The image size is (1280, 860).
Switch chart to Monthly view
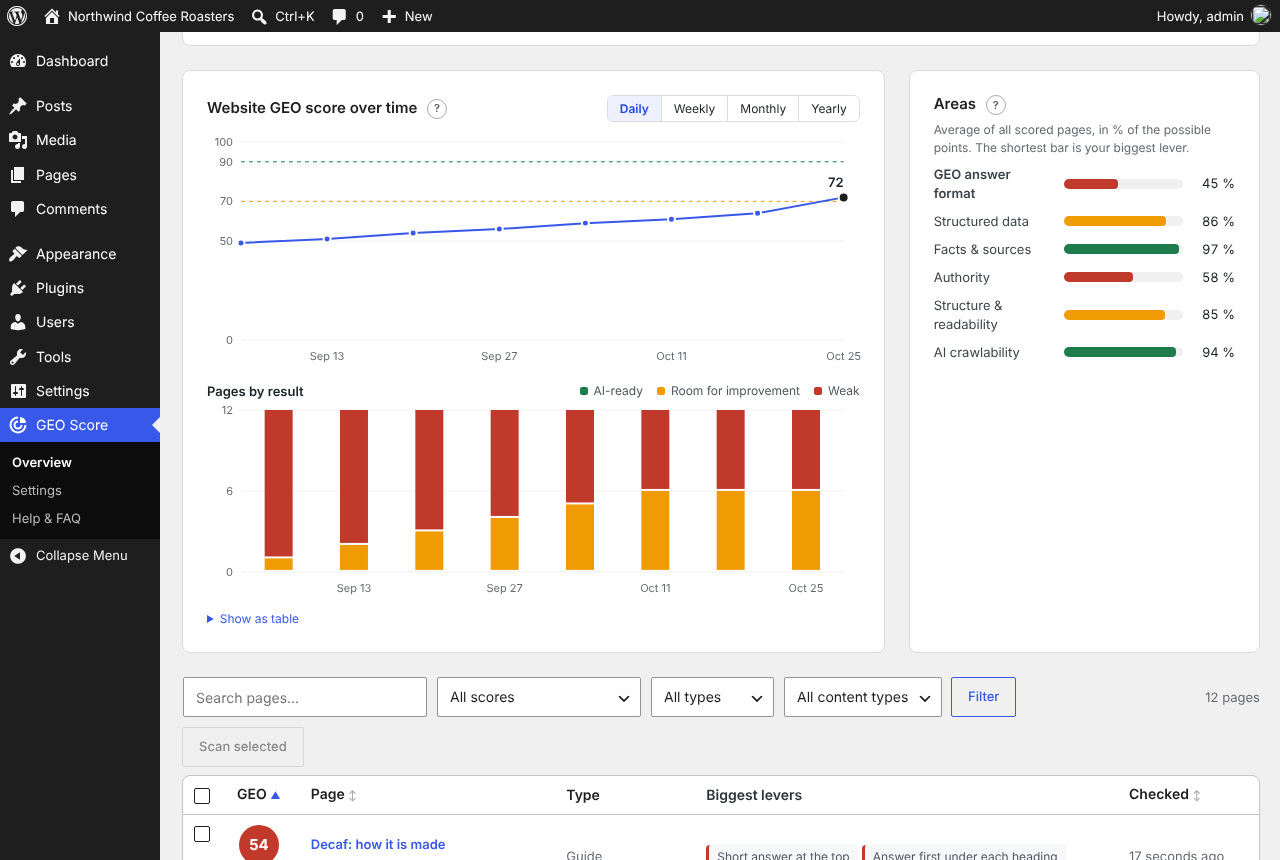click(x=763, y=109)
